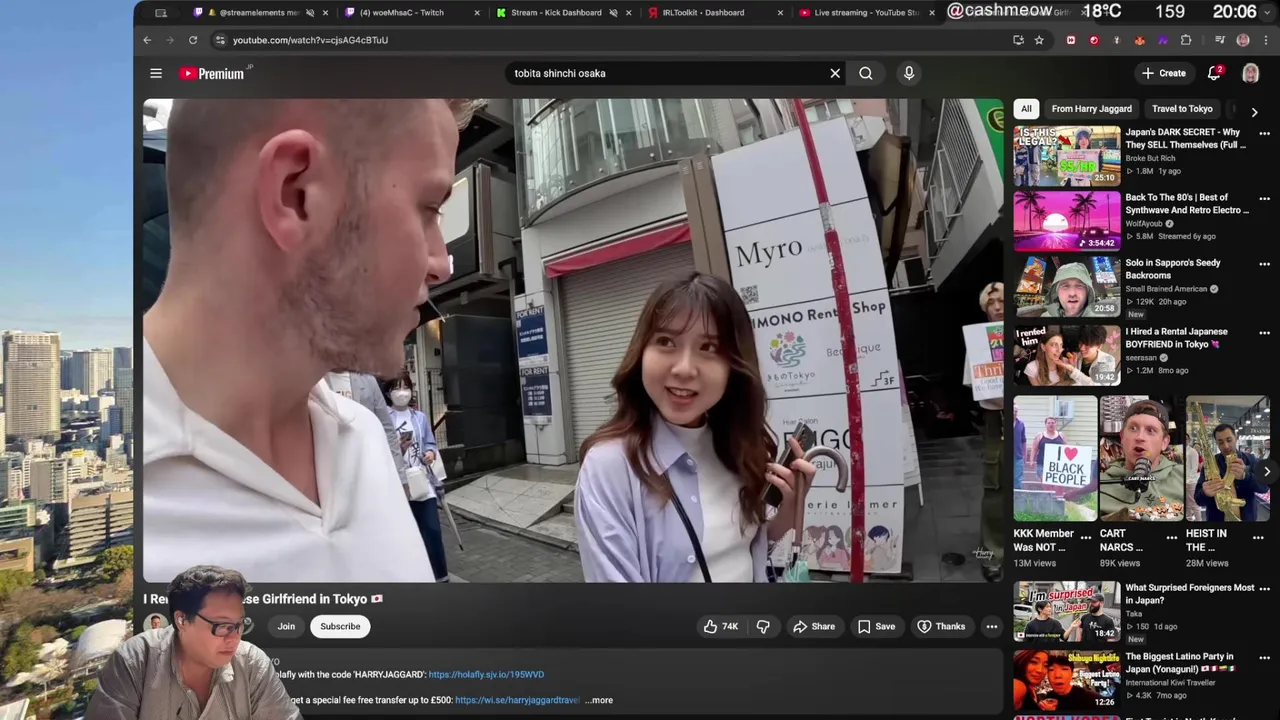Open options for 'Rental Japanese BOYFRIEND' video
This screenshot has width=1280, height=720.
1264,332
